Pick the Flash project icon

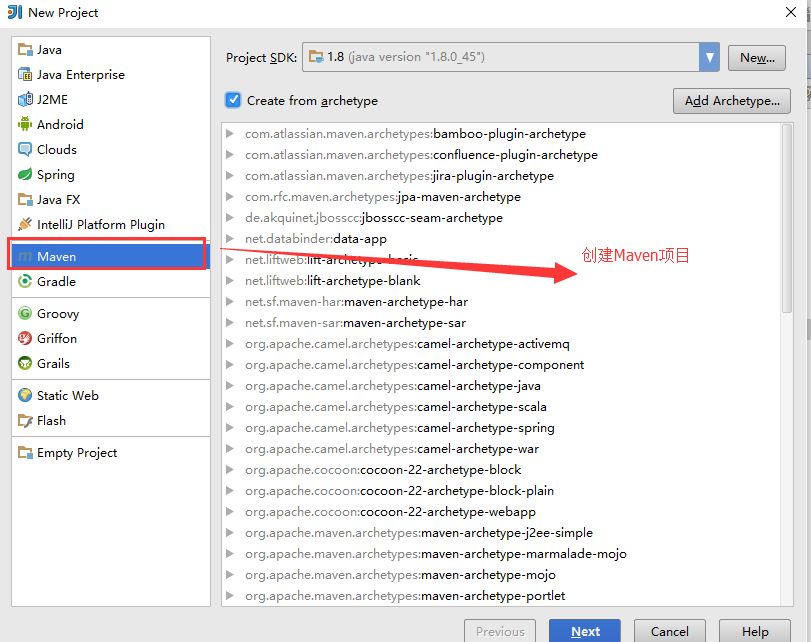(x=25, y=421)
